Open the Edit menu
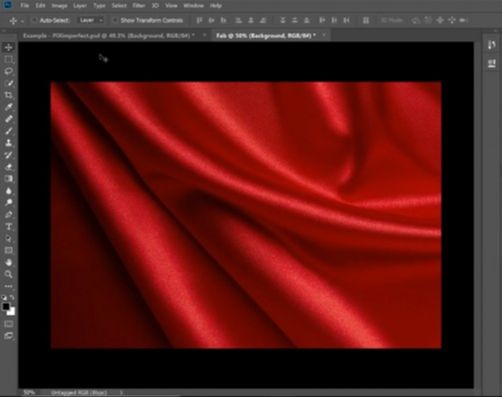 [40, 6]
